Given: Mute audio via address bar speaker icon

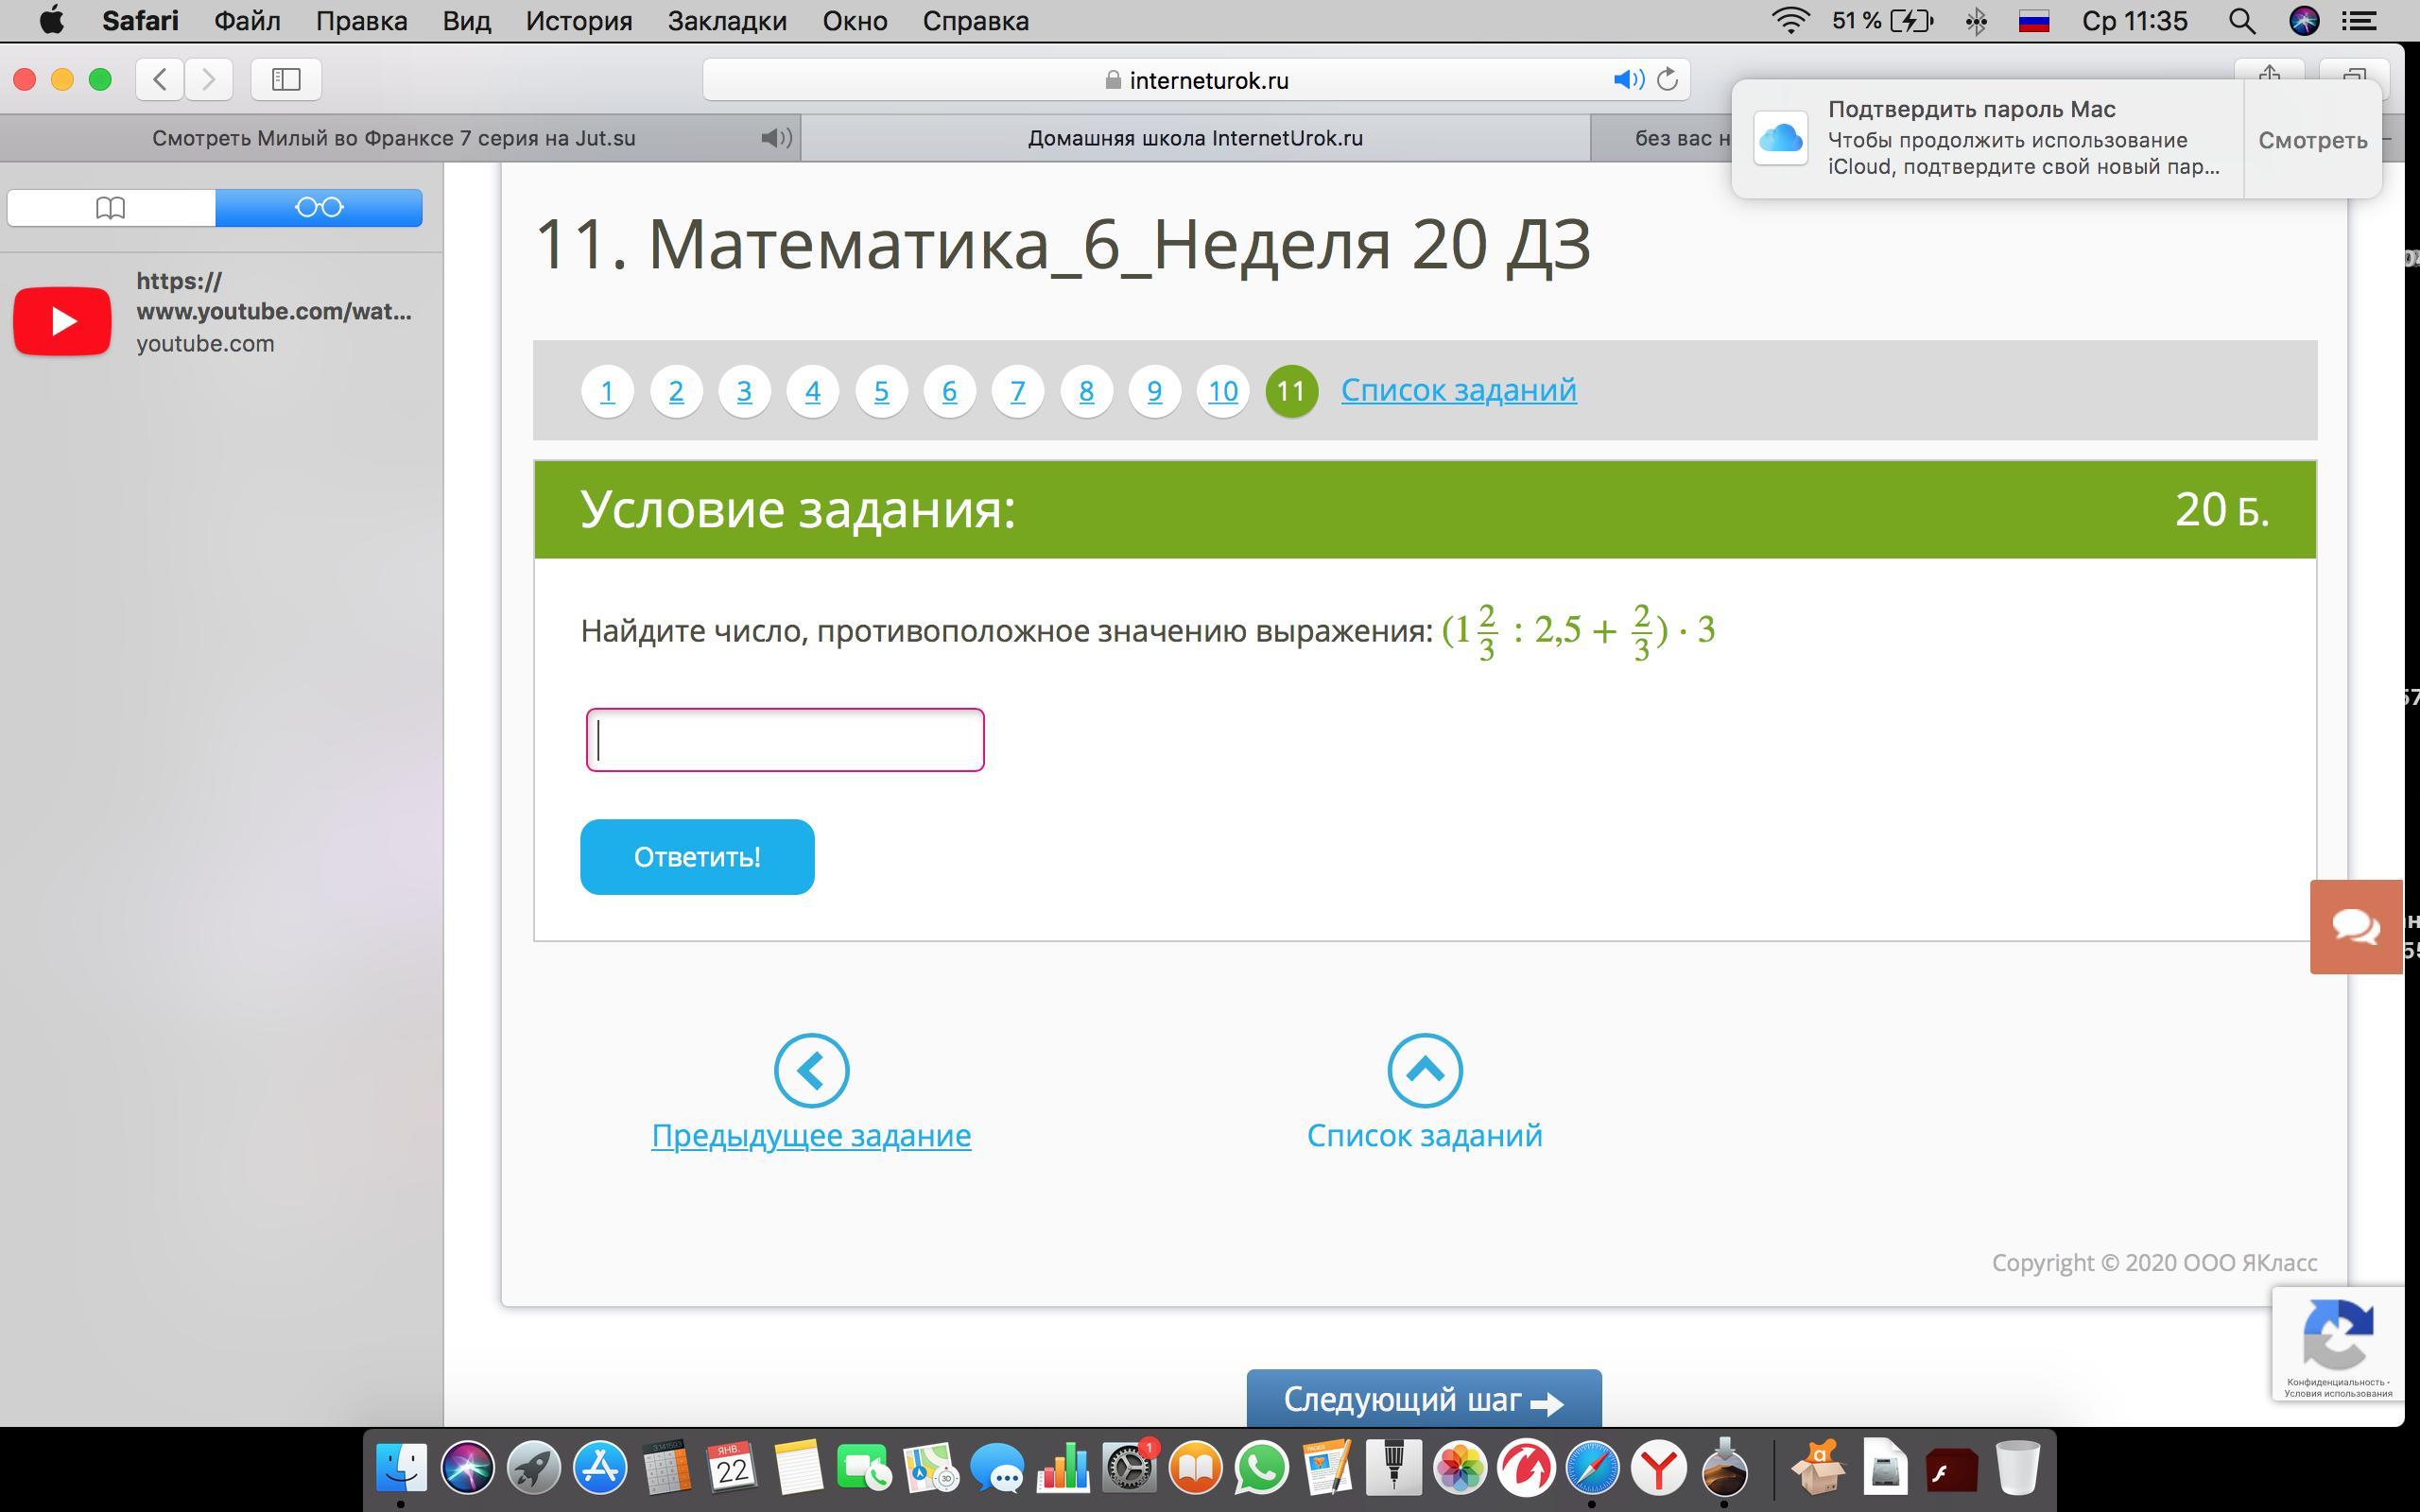Looking at the screenshot, I should point(1627,79).
